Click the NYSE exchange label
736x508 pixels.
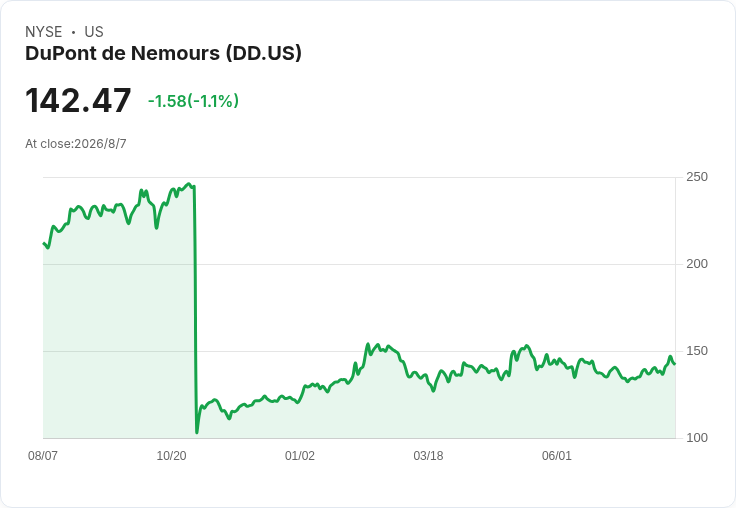click(44, 32)
